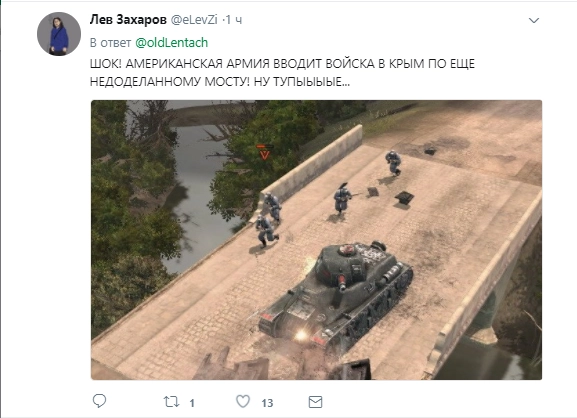Click the tank in the attached image
This screenshot has width=577, height=418.
point(336,294)
